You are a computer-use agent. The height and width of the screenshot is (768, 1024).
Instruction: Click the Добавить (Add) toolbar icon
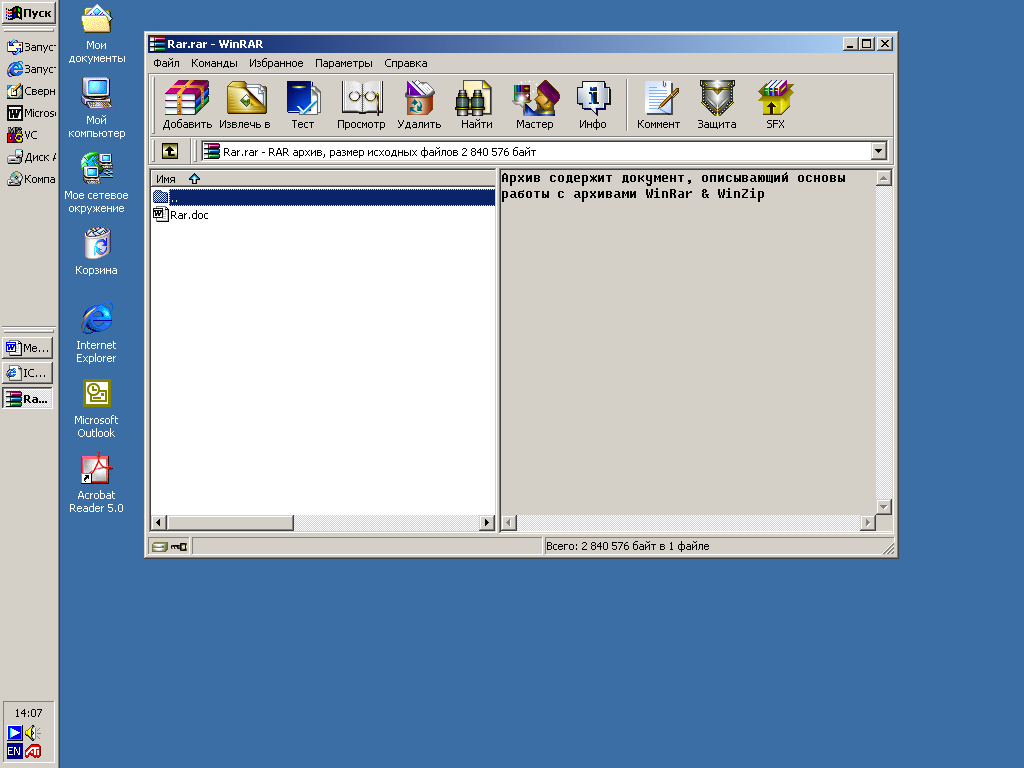tap(187, 104)
